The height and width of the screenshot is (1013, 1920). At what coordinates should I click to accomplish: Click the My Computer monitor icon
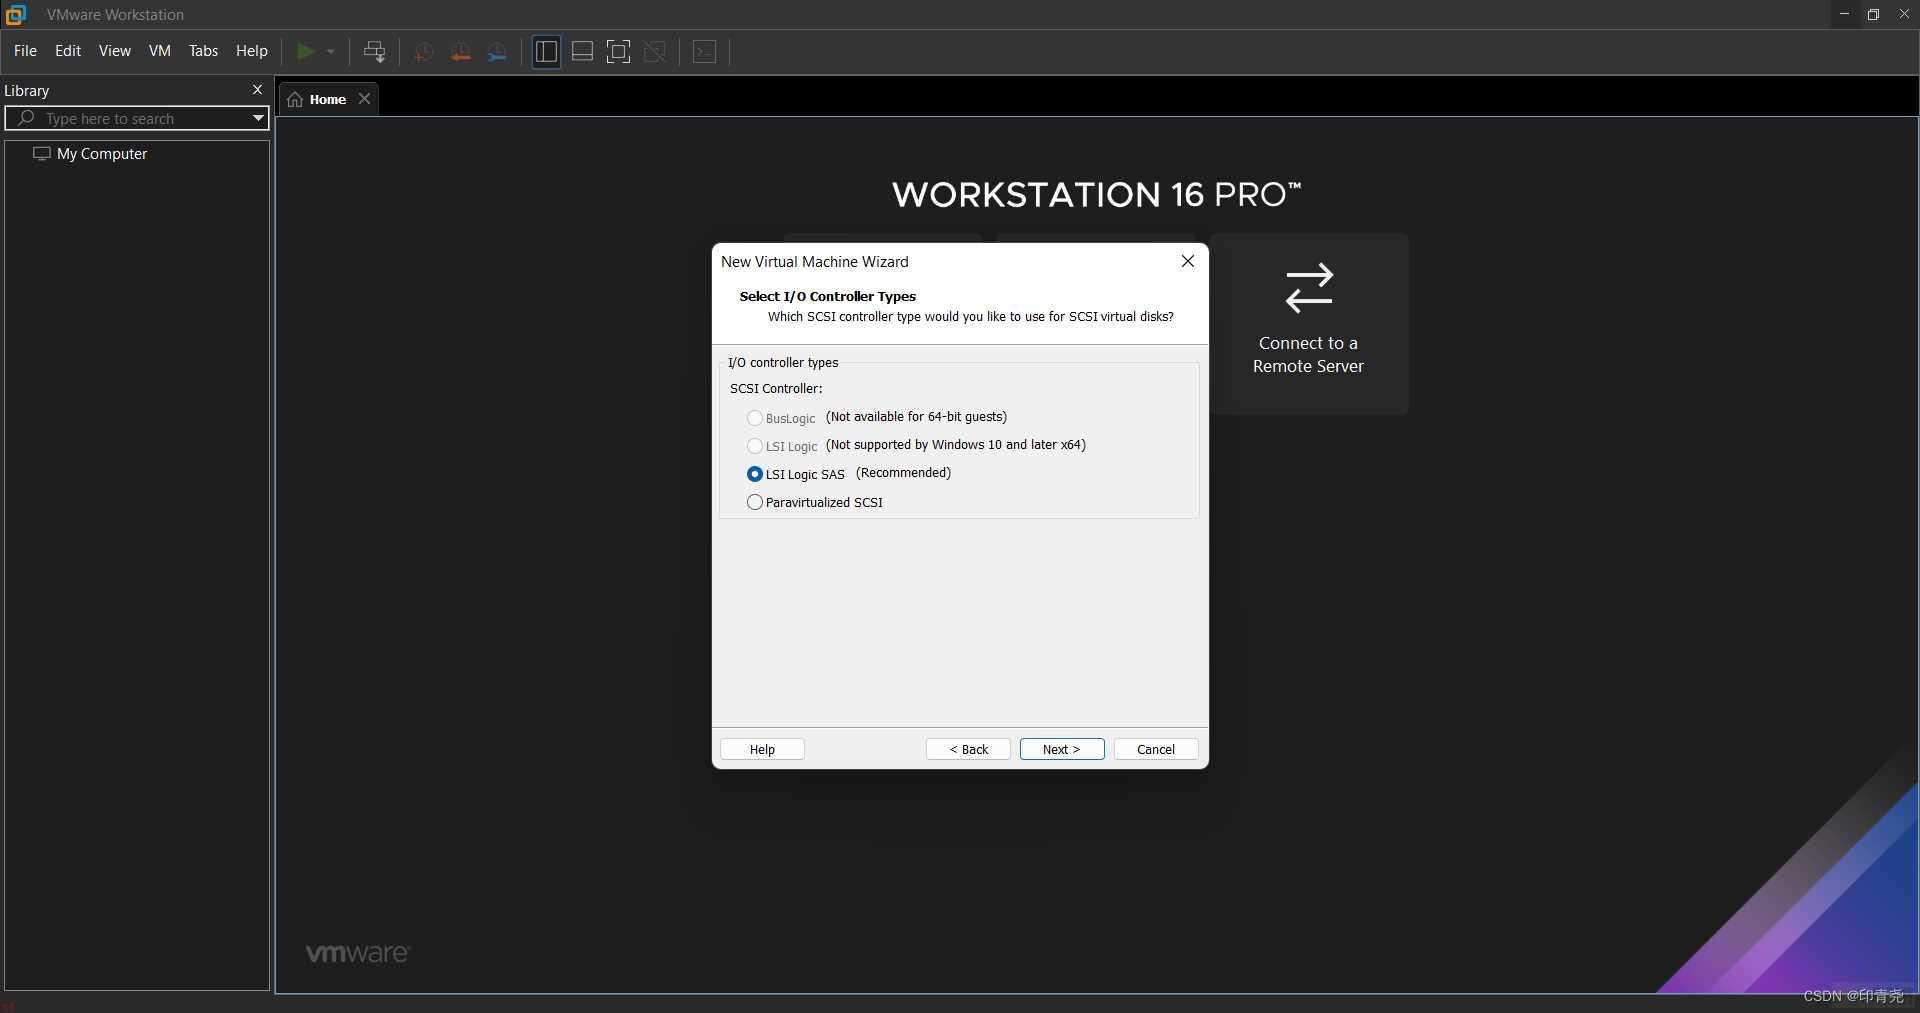pos(42,154)
